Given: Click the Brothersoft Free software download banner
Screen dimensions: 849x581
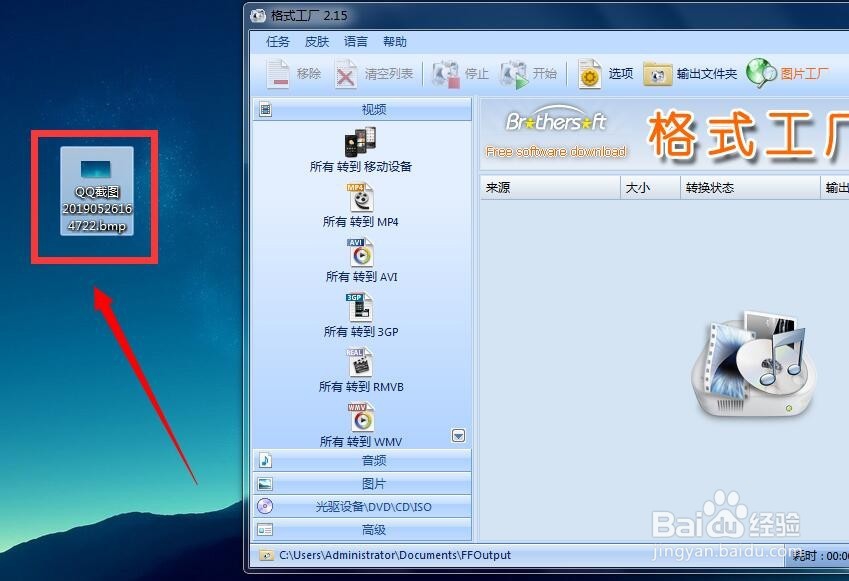Looking at the screenshot, I should click(556, 132).
